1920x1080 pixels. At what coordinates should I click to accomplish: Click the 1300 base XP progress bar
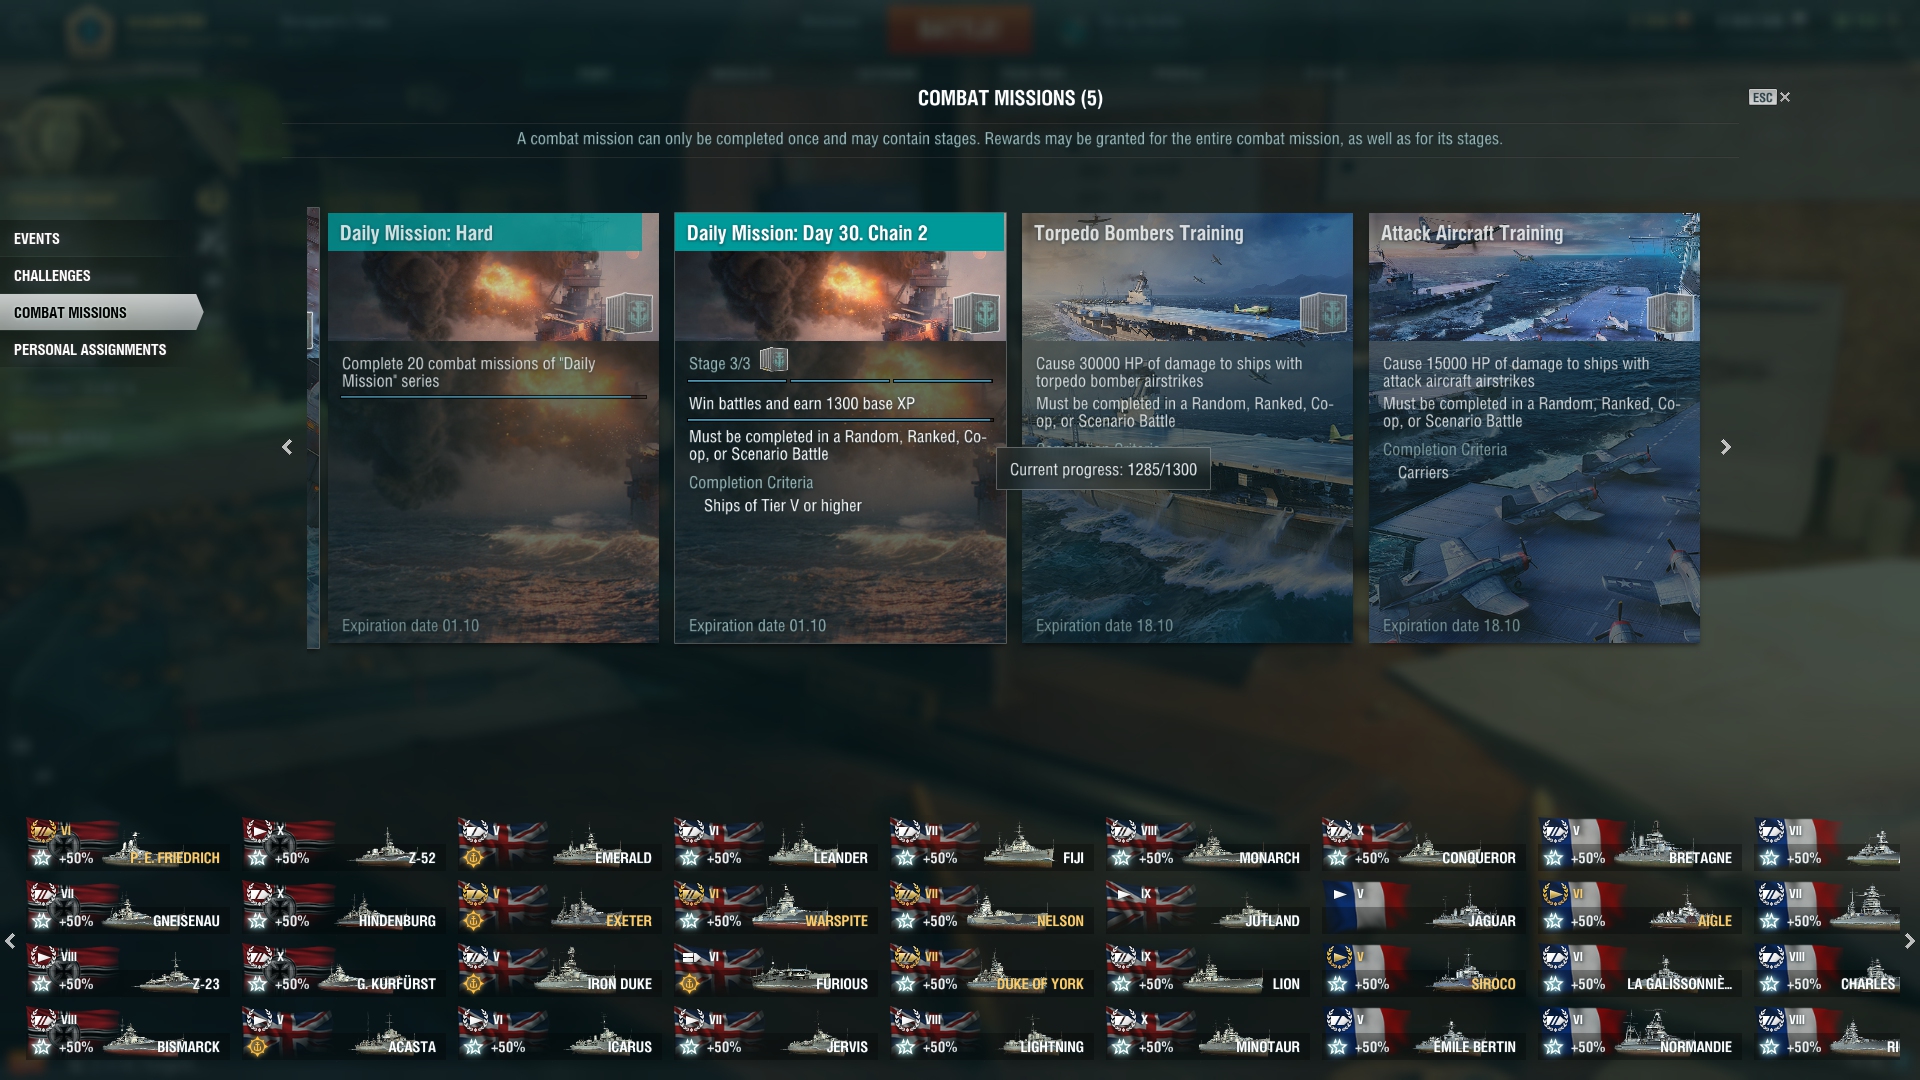point(840,420)
